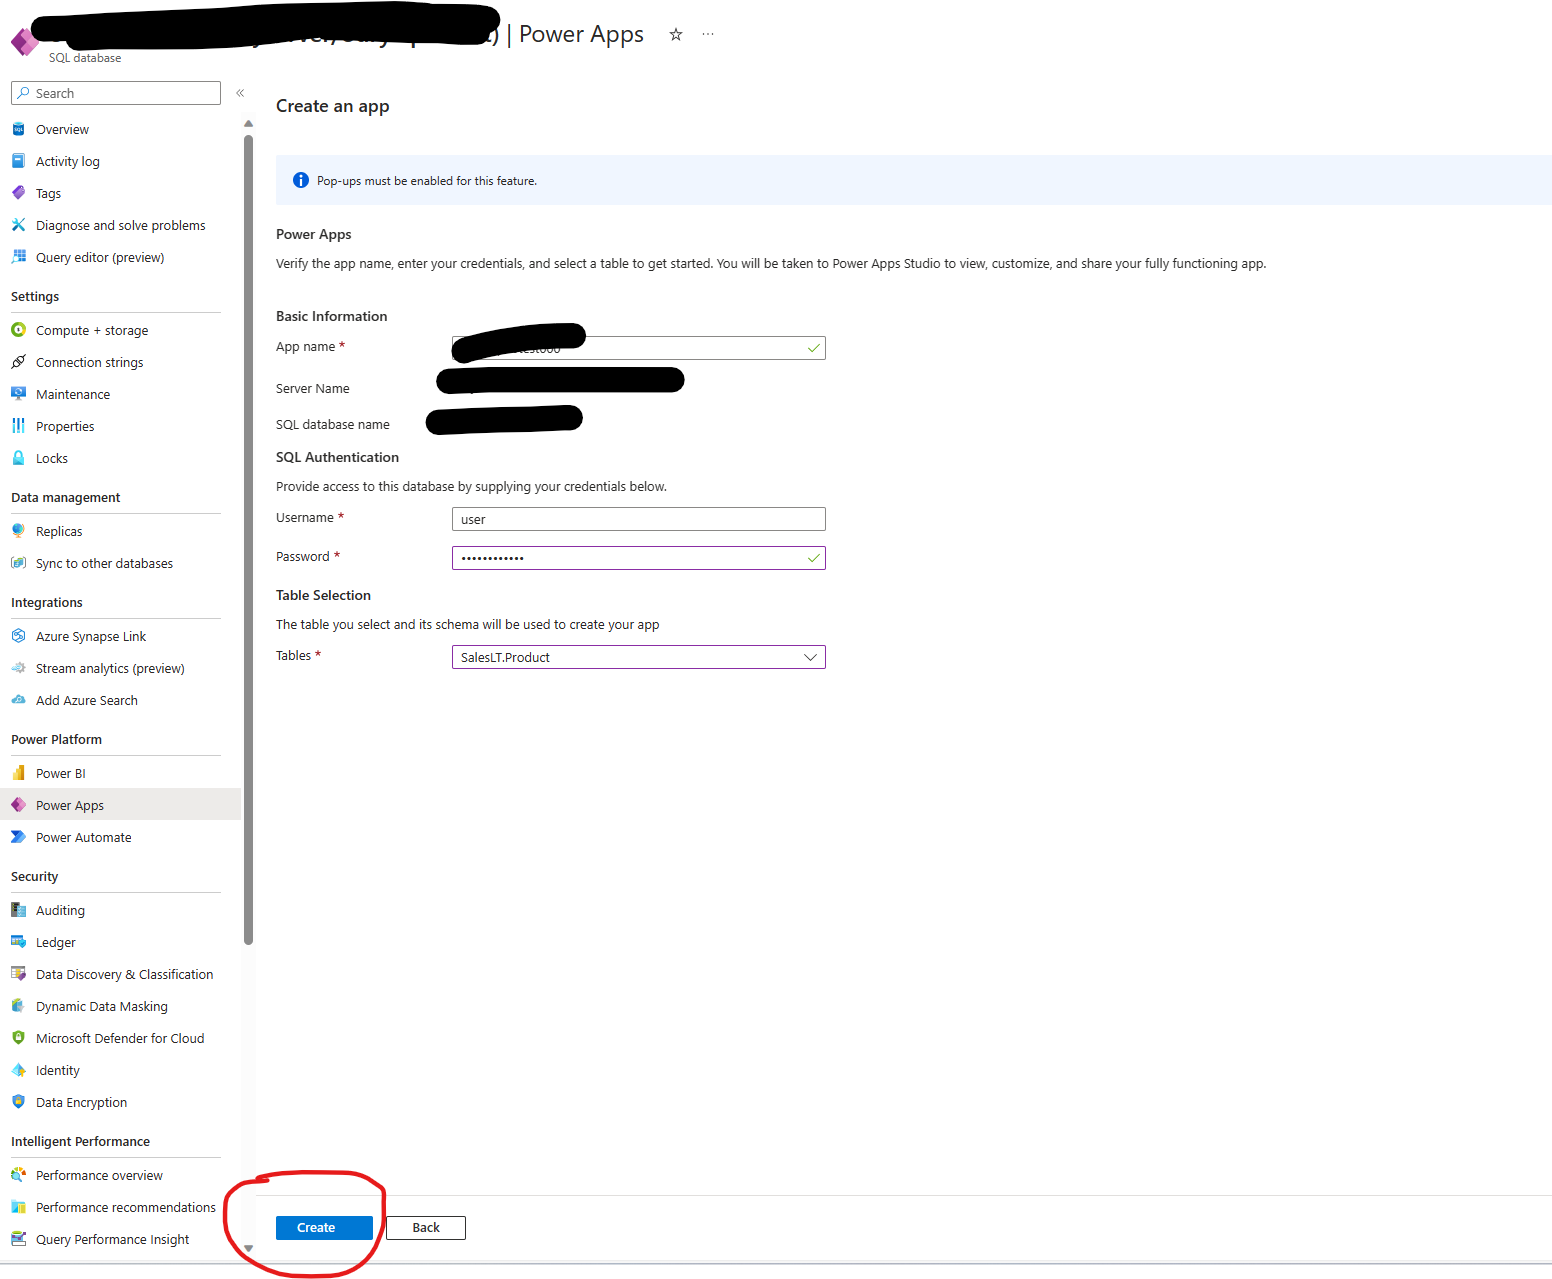Collapse the sidebar with the double chevron
1552x1279 pixels.
point(240,93)
